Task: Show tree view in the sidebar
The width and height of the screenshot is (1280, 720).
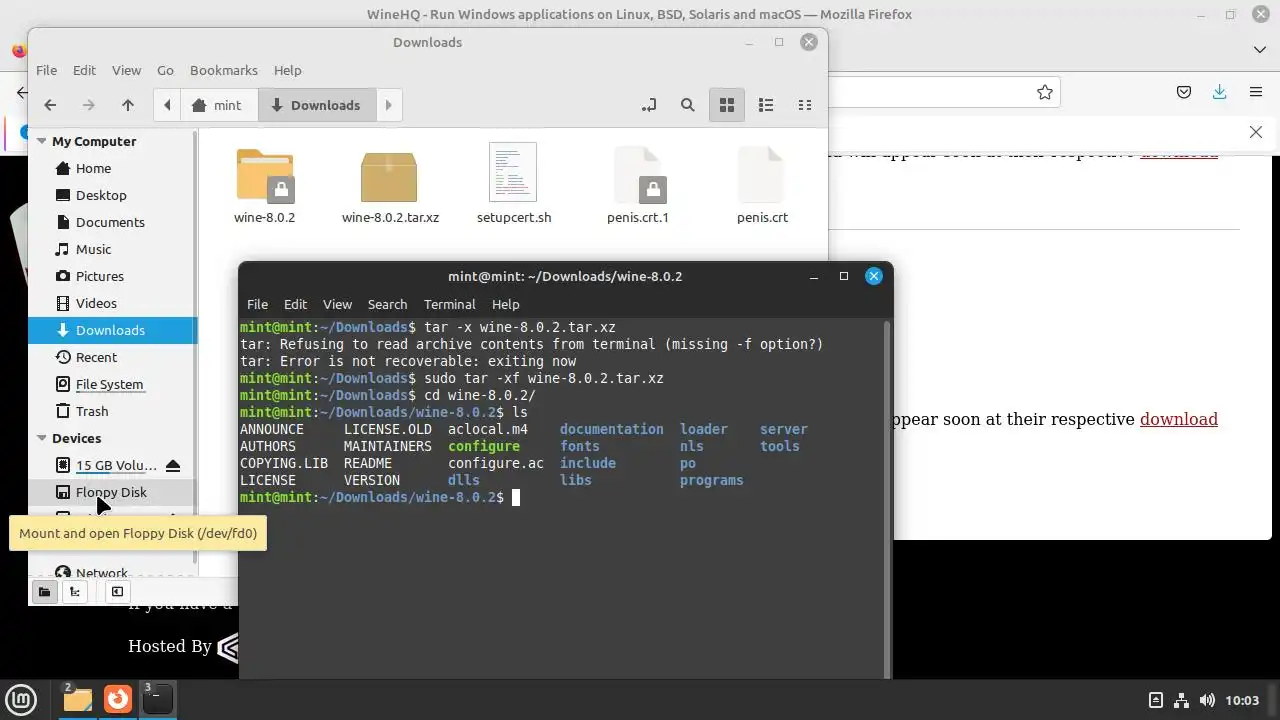Action: tap(75, 592)
